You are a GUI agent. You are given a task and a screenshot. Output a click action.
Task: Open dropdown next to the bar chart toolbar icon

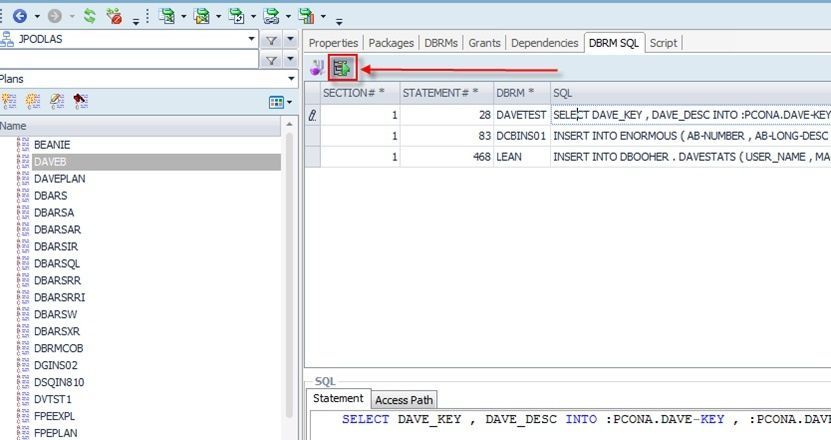(323, 17)
